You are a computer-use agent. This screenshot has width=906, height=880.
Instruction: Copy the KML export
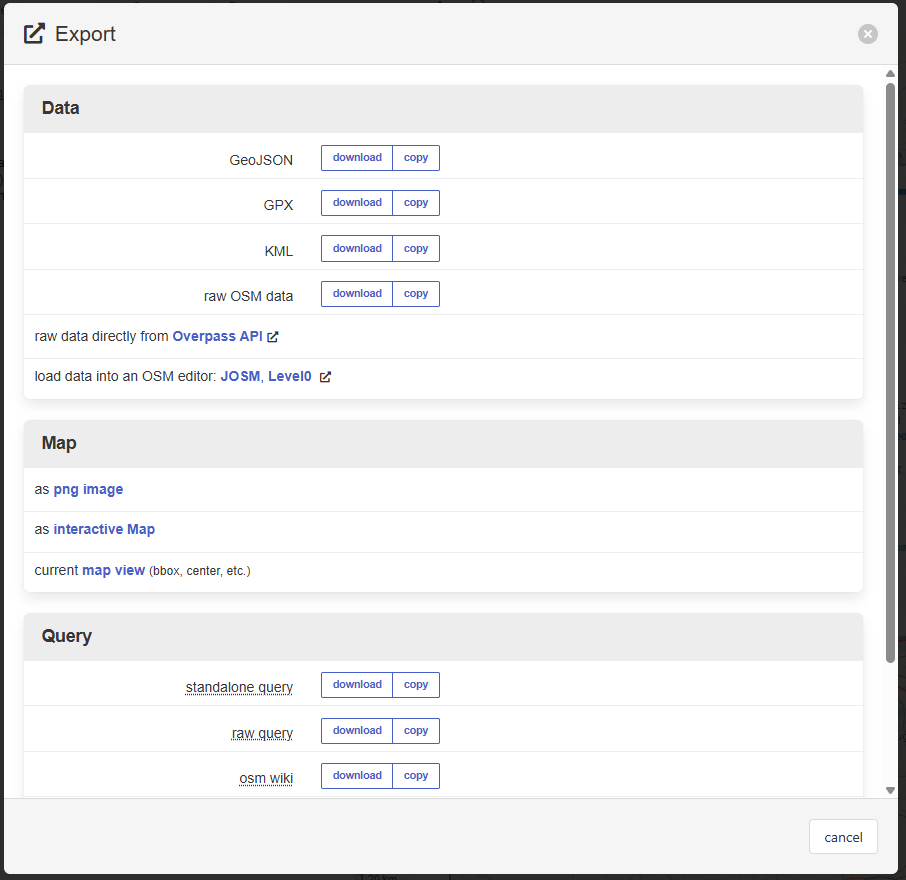click(416, 249)
